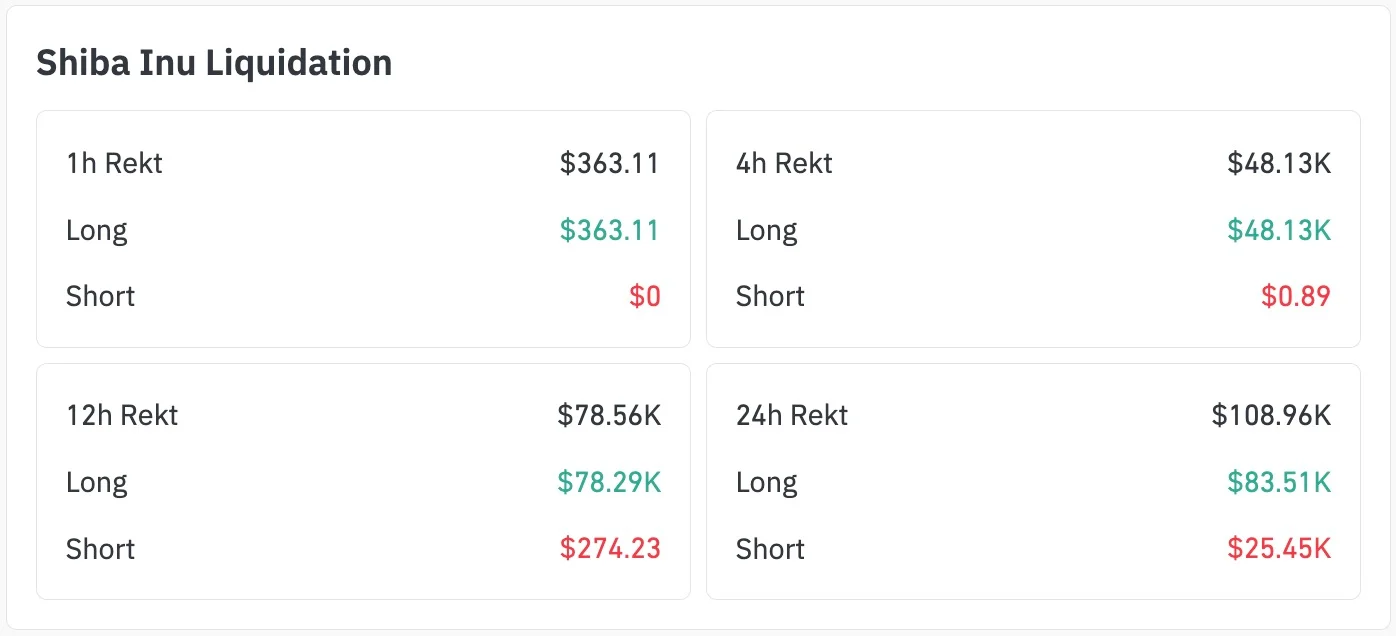The height and width of the screenshot is (636, 1396).
Task: Click the Long label in 12h card
Action: coord(97,482)
